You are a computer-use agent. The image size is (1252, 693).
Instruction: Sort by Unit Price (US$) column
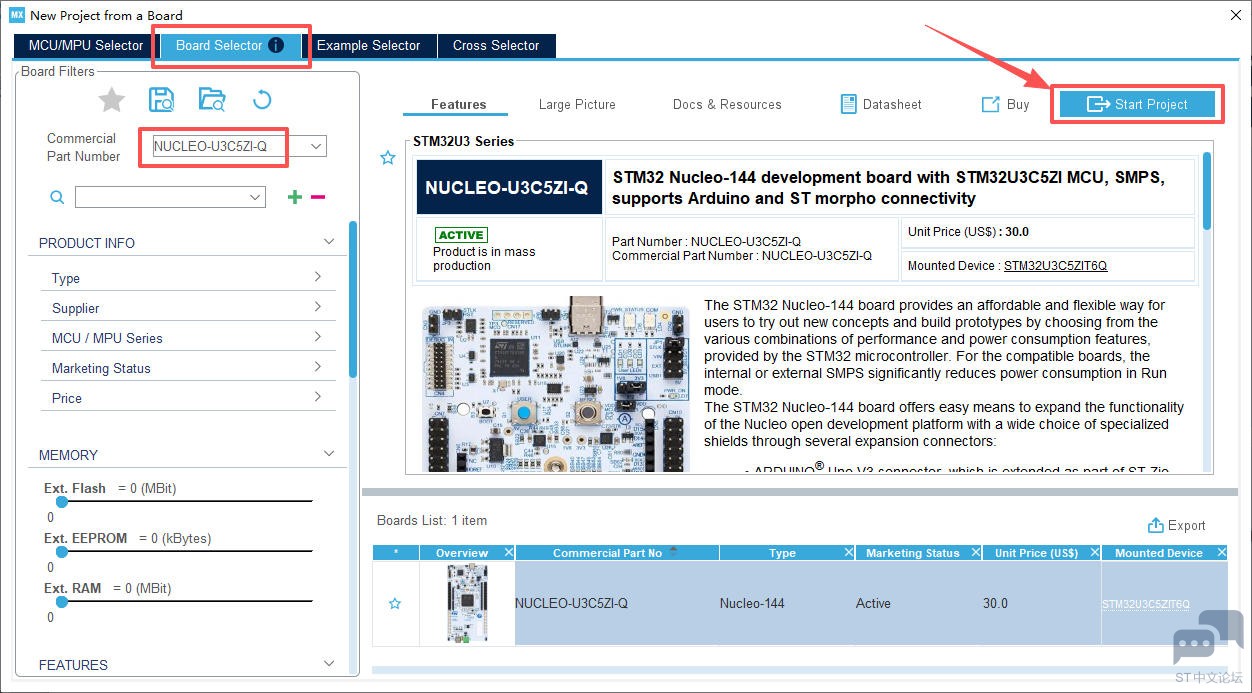(x=1036, y=552)
